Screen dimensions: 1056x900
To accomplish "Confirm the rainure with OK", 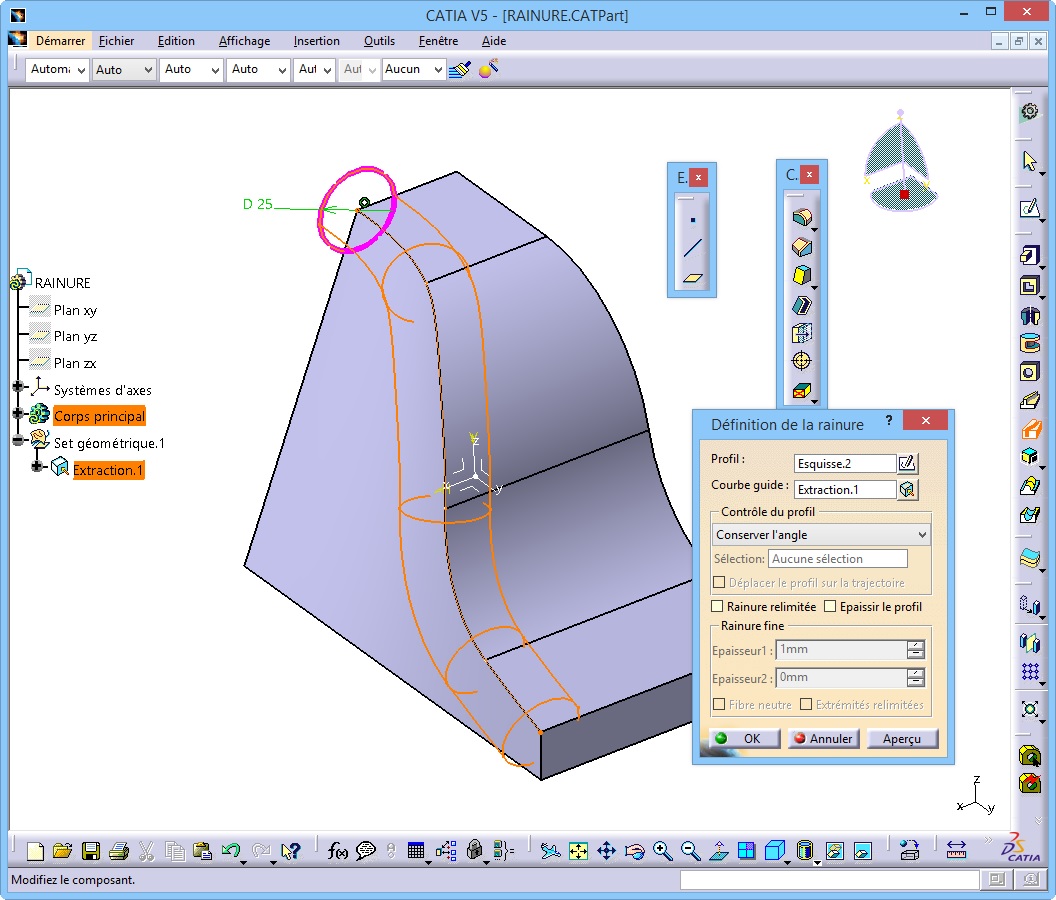I will pos(744,738).
